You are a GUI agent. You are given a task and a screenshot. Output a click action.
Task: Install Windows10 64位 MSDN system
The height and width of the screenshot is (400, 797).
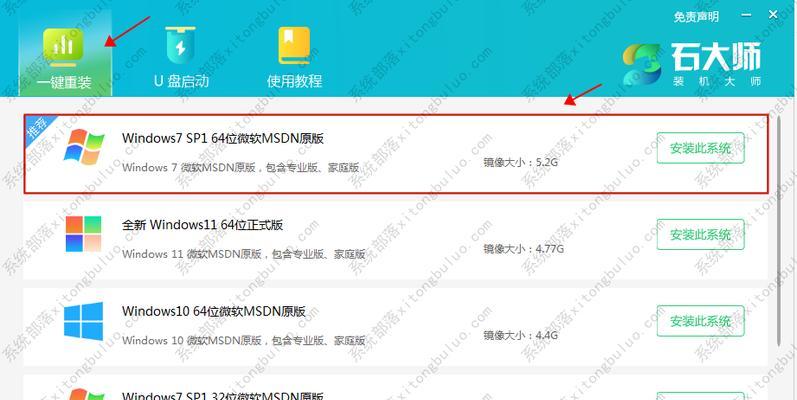coord(700,321)
